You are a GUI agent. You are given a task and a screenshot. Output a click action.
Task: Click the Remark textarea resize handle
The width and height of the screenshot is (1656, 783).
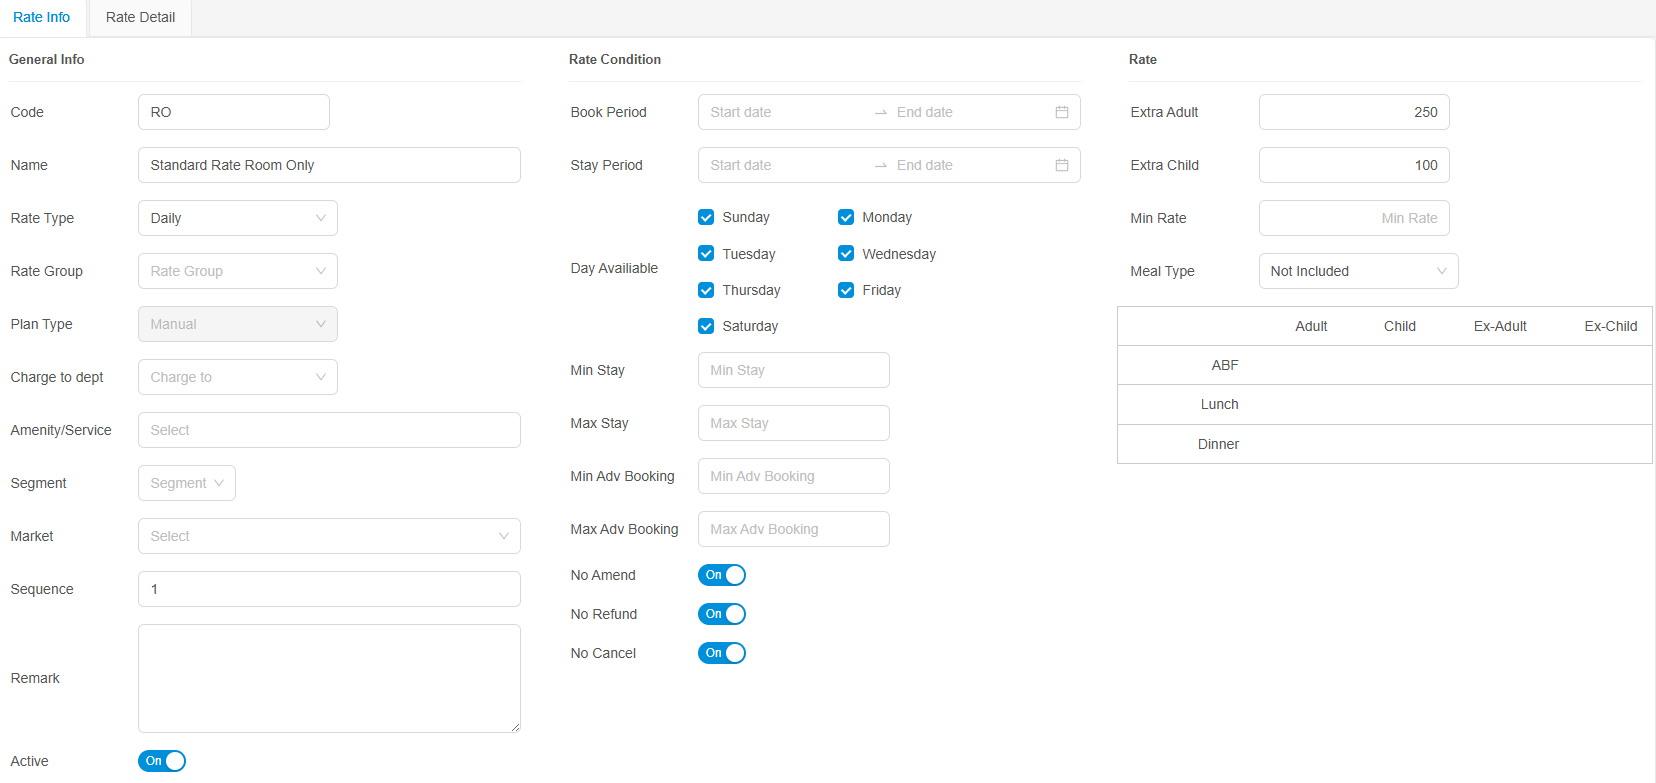[515, 727]
